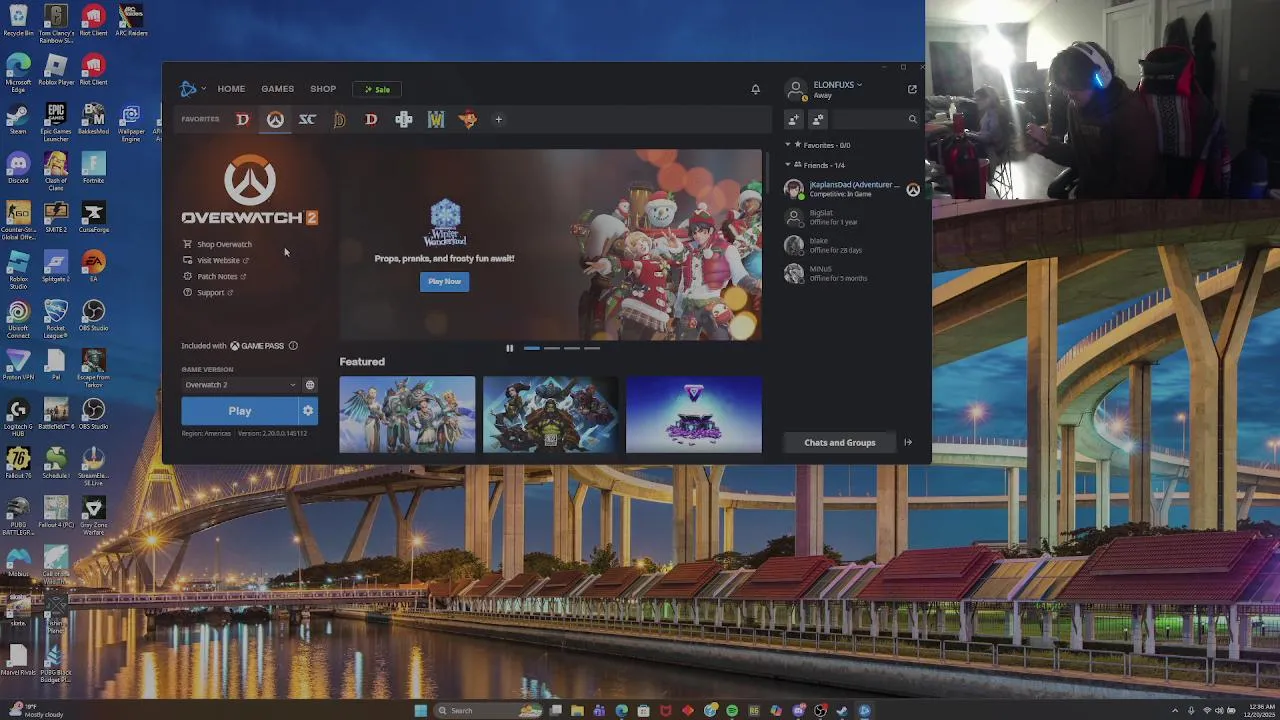Click the Game Pass info icon
1280x720 pixels.
click(293, 346)
